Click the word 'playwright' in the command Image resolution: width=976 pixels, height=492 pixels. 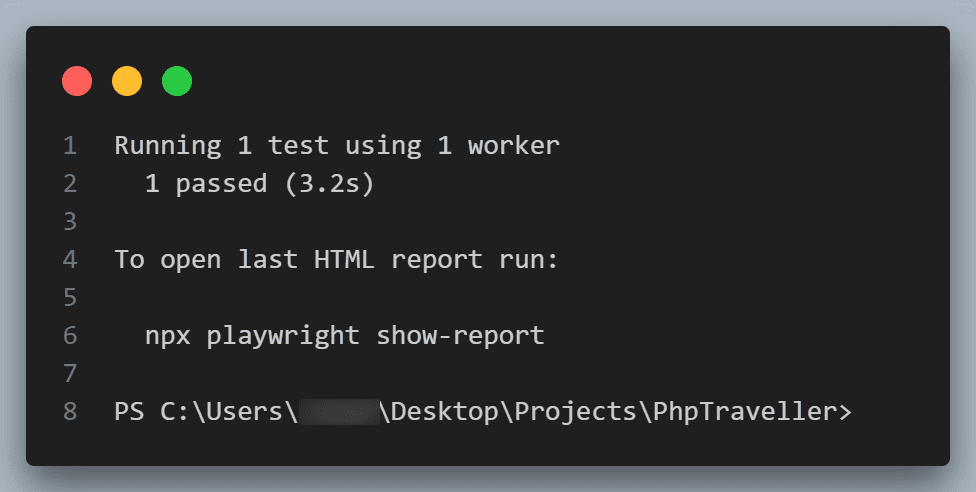pos(283,337)
